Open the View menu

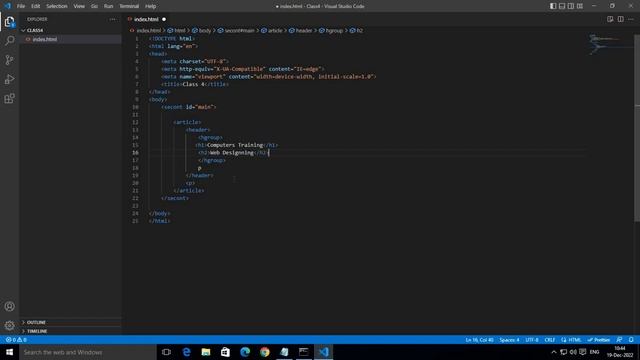pos(79,6)
